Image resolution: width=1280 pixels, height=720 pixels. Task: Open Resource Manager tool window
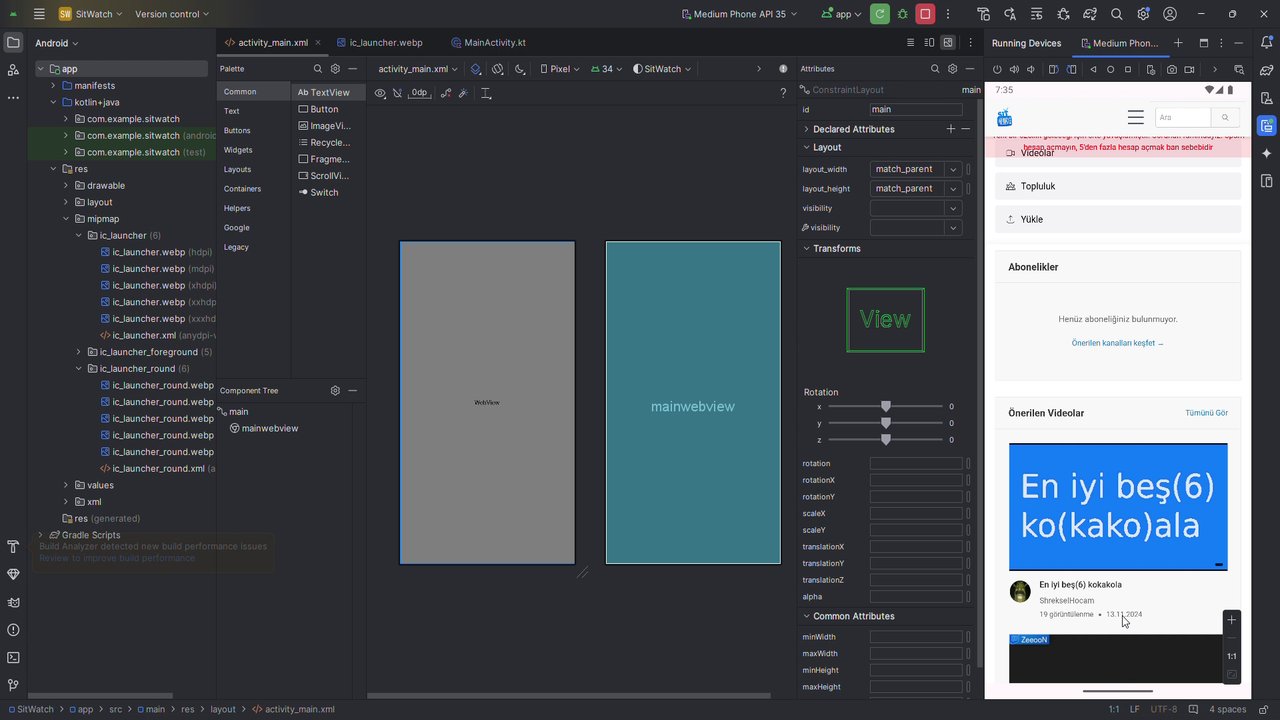13,69
